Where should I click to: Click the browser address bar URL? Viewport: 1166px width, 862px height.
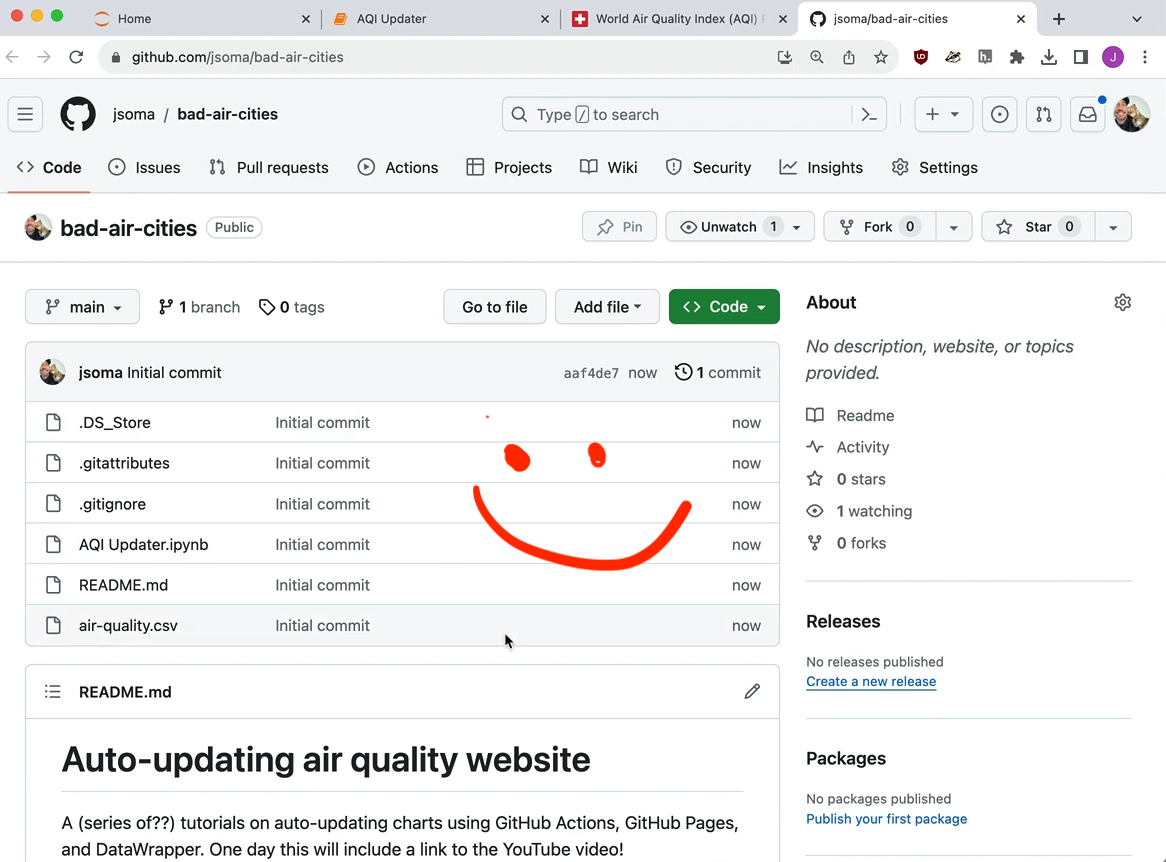click(x=237, y=57)
